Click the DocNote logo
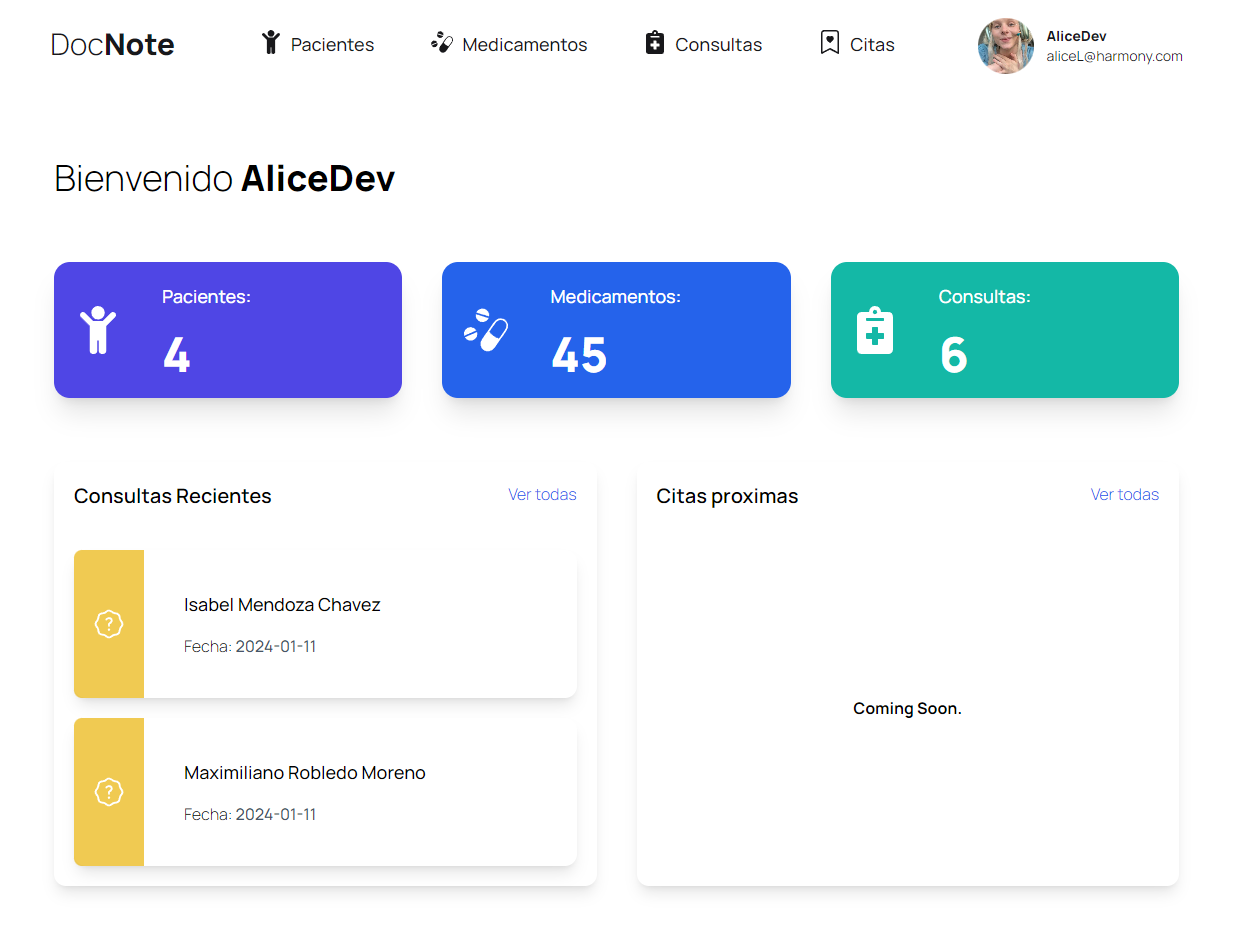The width and height of the screenshot is (1233, 935). tap(113, 45)
